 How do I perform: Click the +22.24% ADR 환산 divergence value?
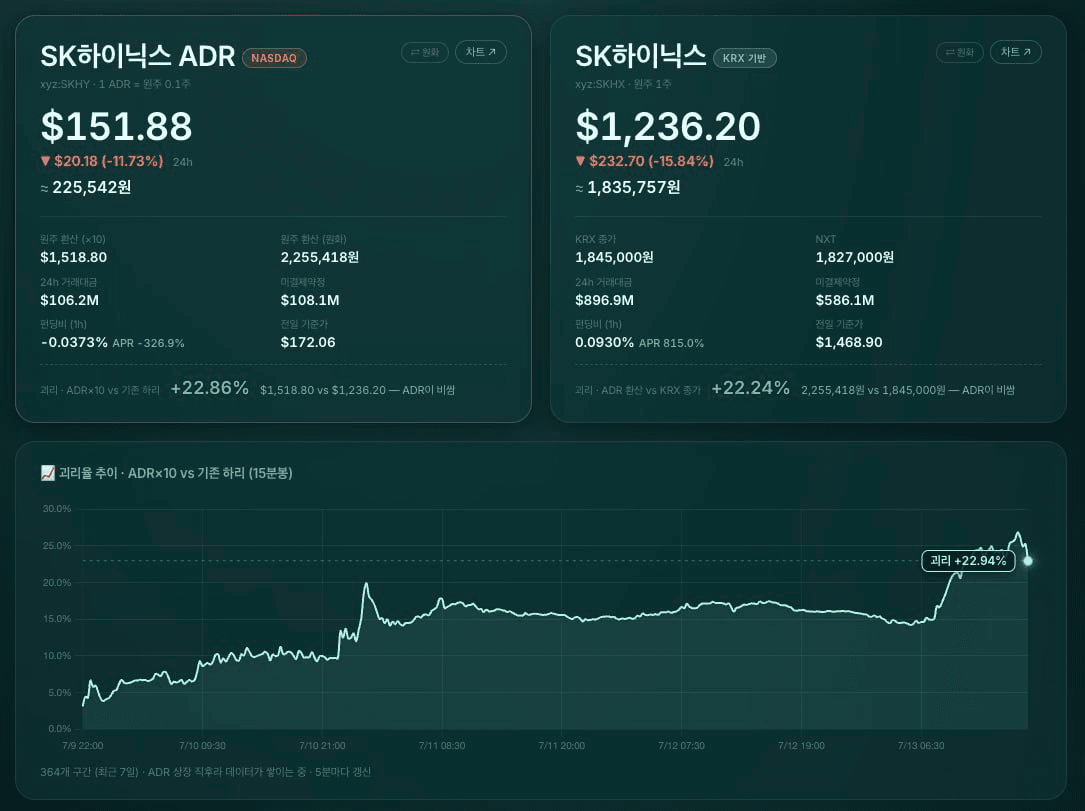pos(751,388)
